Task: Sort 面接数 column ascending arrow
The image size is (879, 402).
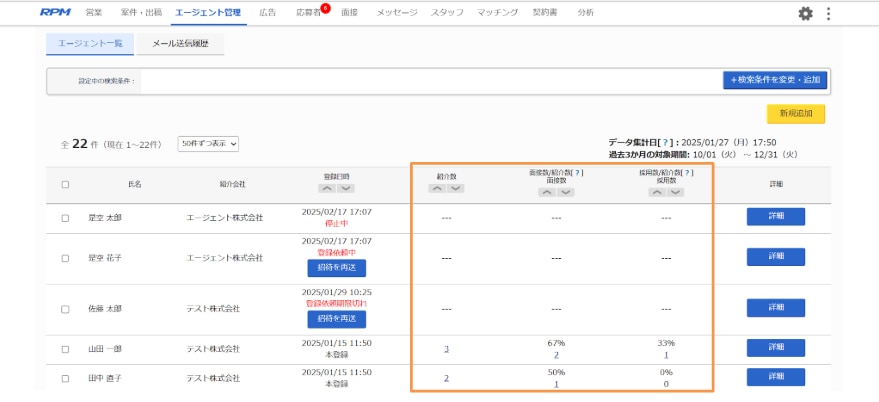Action: tap(547, 192)
